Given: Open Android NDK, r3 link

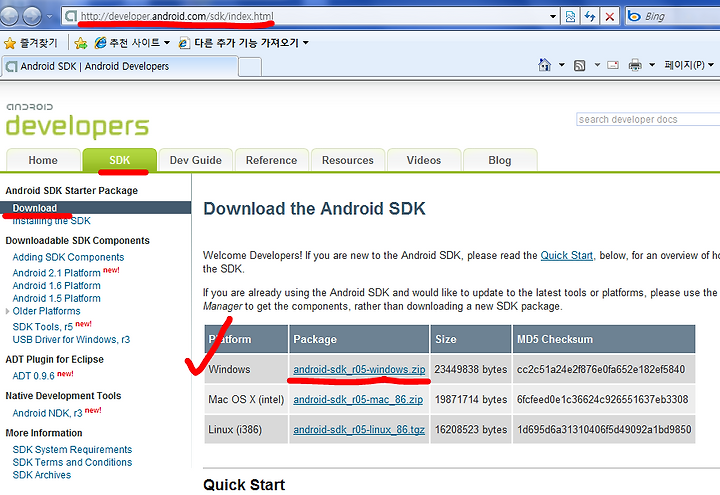Looking at the screenshot, I should [47, 413].
